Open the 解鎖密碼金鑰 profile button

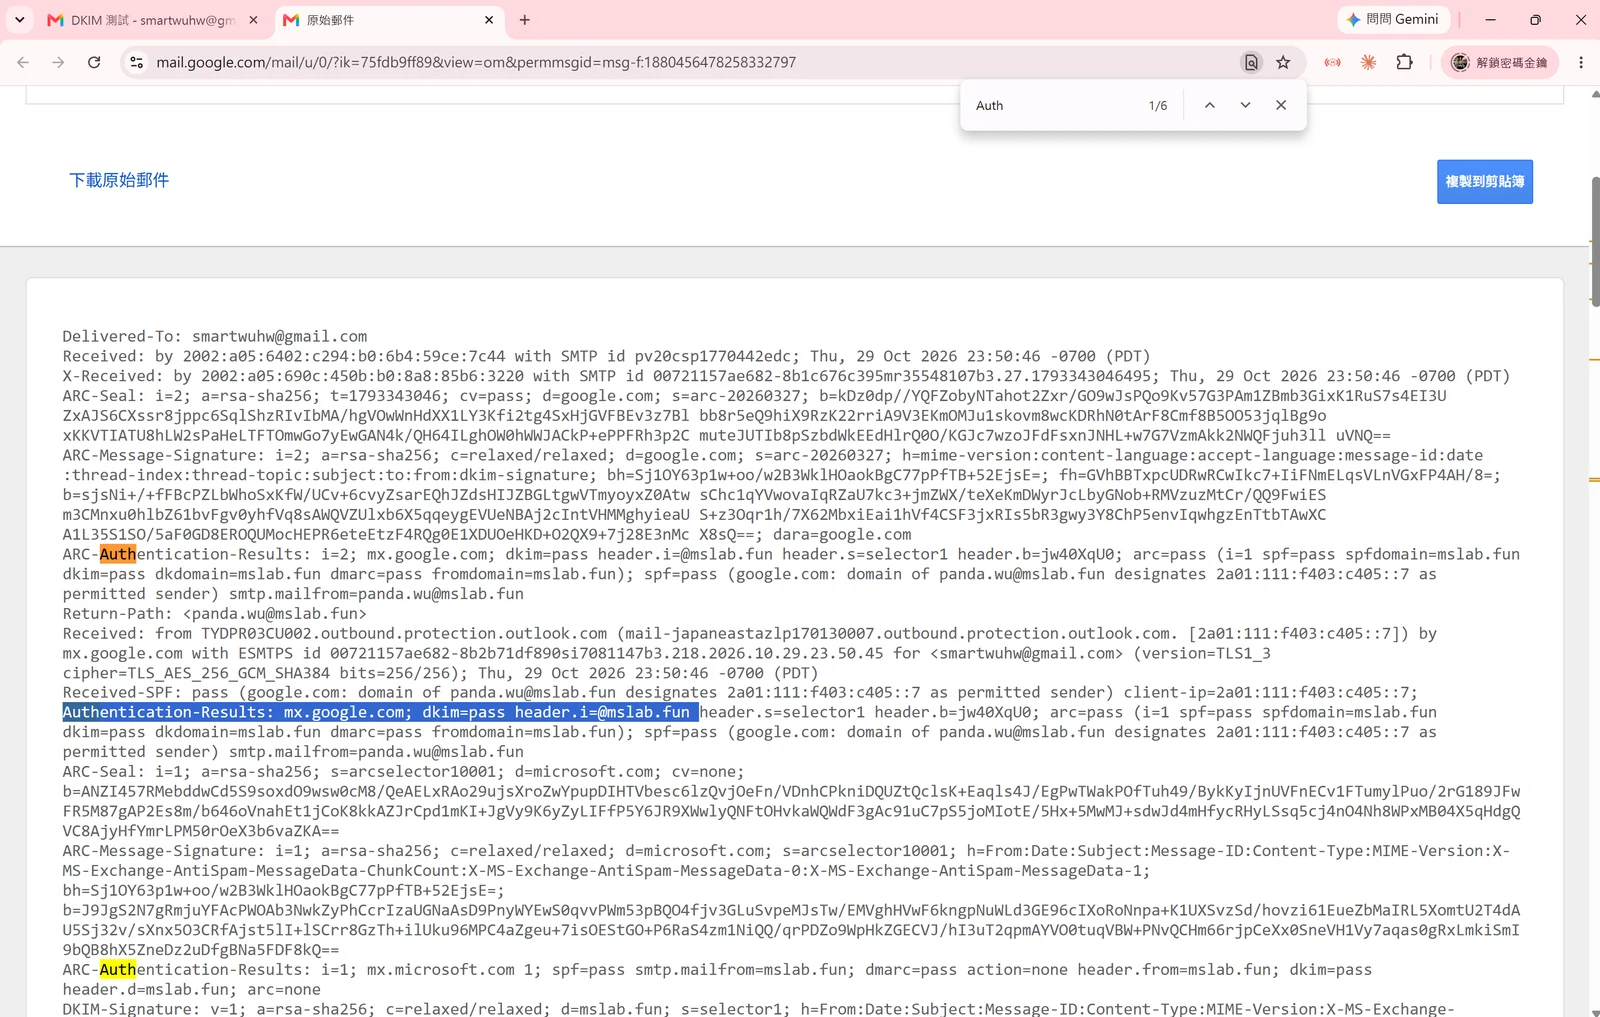1500,62
